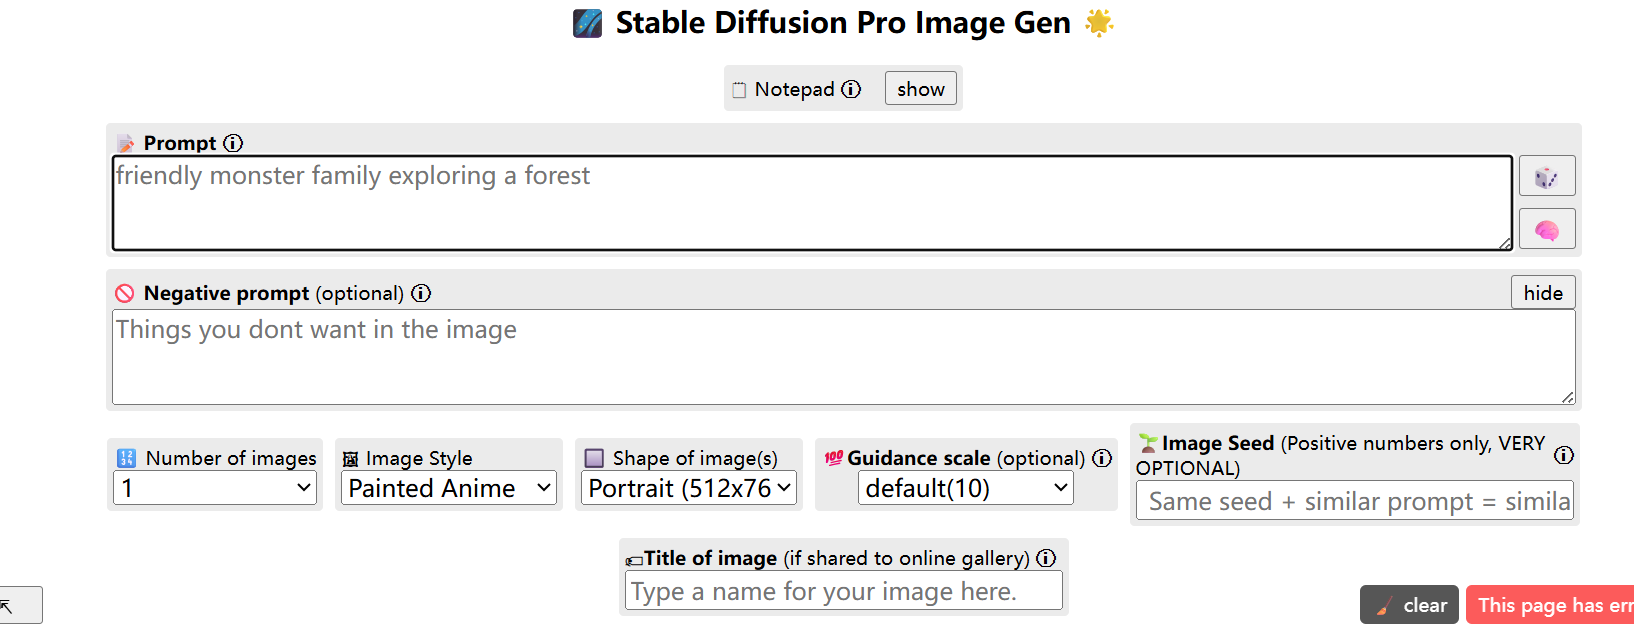The image size is (1634, 632).
Task: Expand the Shape of image(s) Portrait dropdown
Action: pyautogui.click(x=689, y=488)
